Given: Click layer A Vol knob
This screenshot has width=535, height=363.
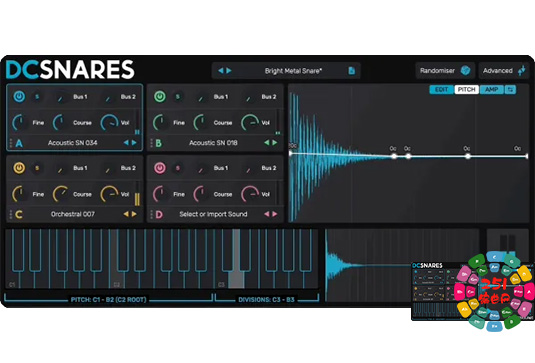Looking at the screenshot, I should (x=110, y=122).
